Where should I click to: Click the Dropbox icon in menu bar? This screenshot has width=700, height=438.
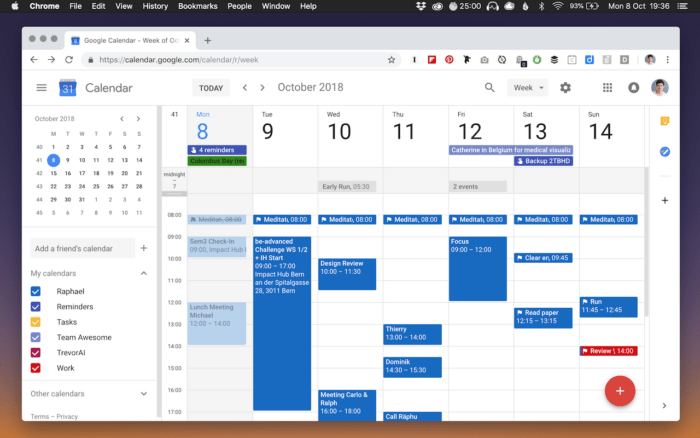421,6
